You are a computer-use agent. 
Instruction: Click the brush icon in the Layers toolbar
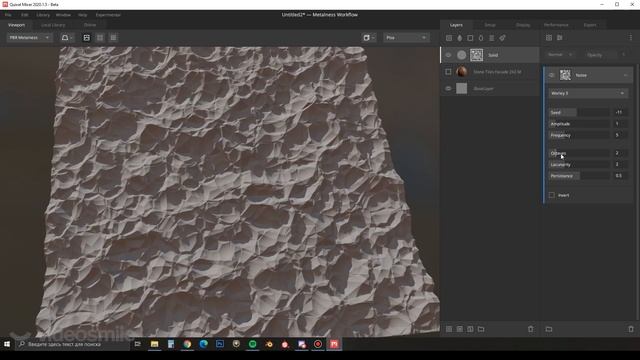(502, 38)
